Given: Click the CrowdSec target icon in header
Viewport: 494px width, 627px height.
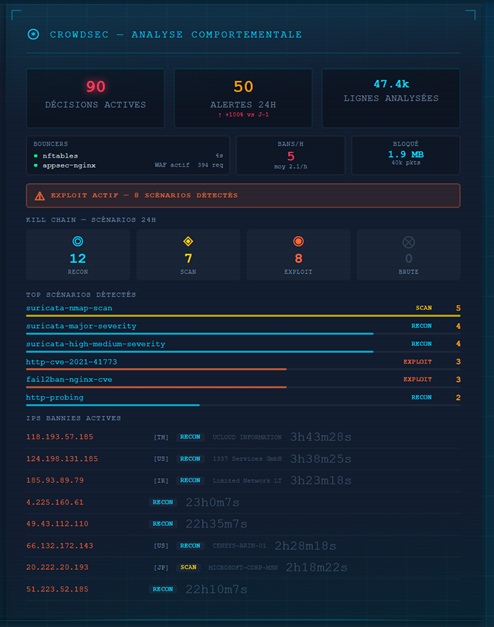Looking at the screenshot, I should click(x=33, y=34).
